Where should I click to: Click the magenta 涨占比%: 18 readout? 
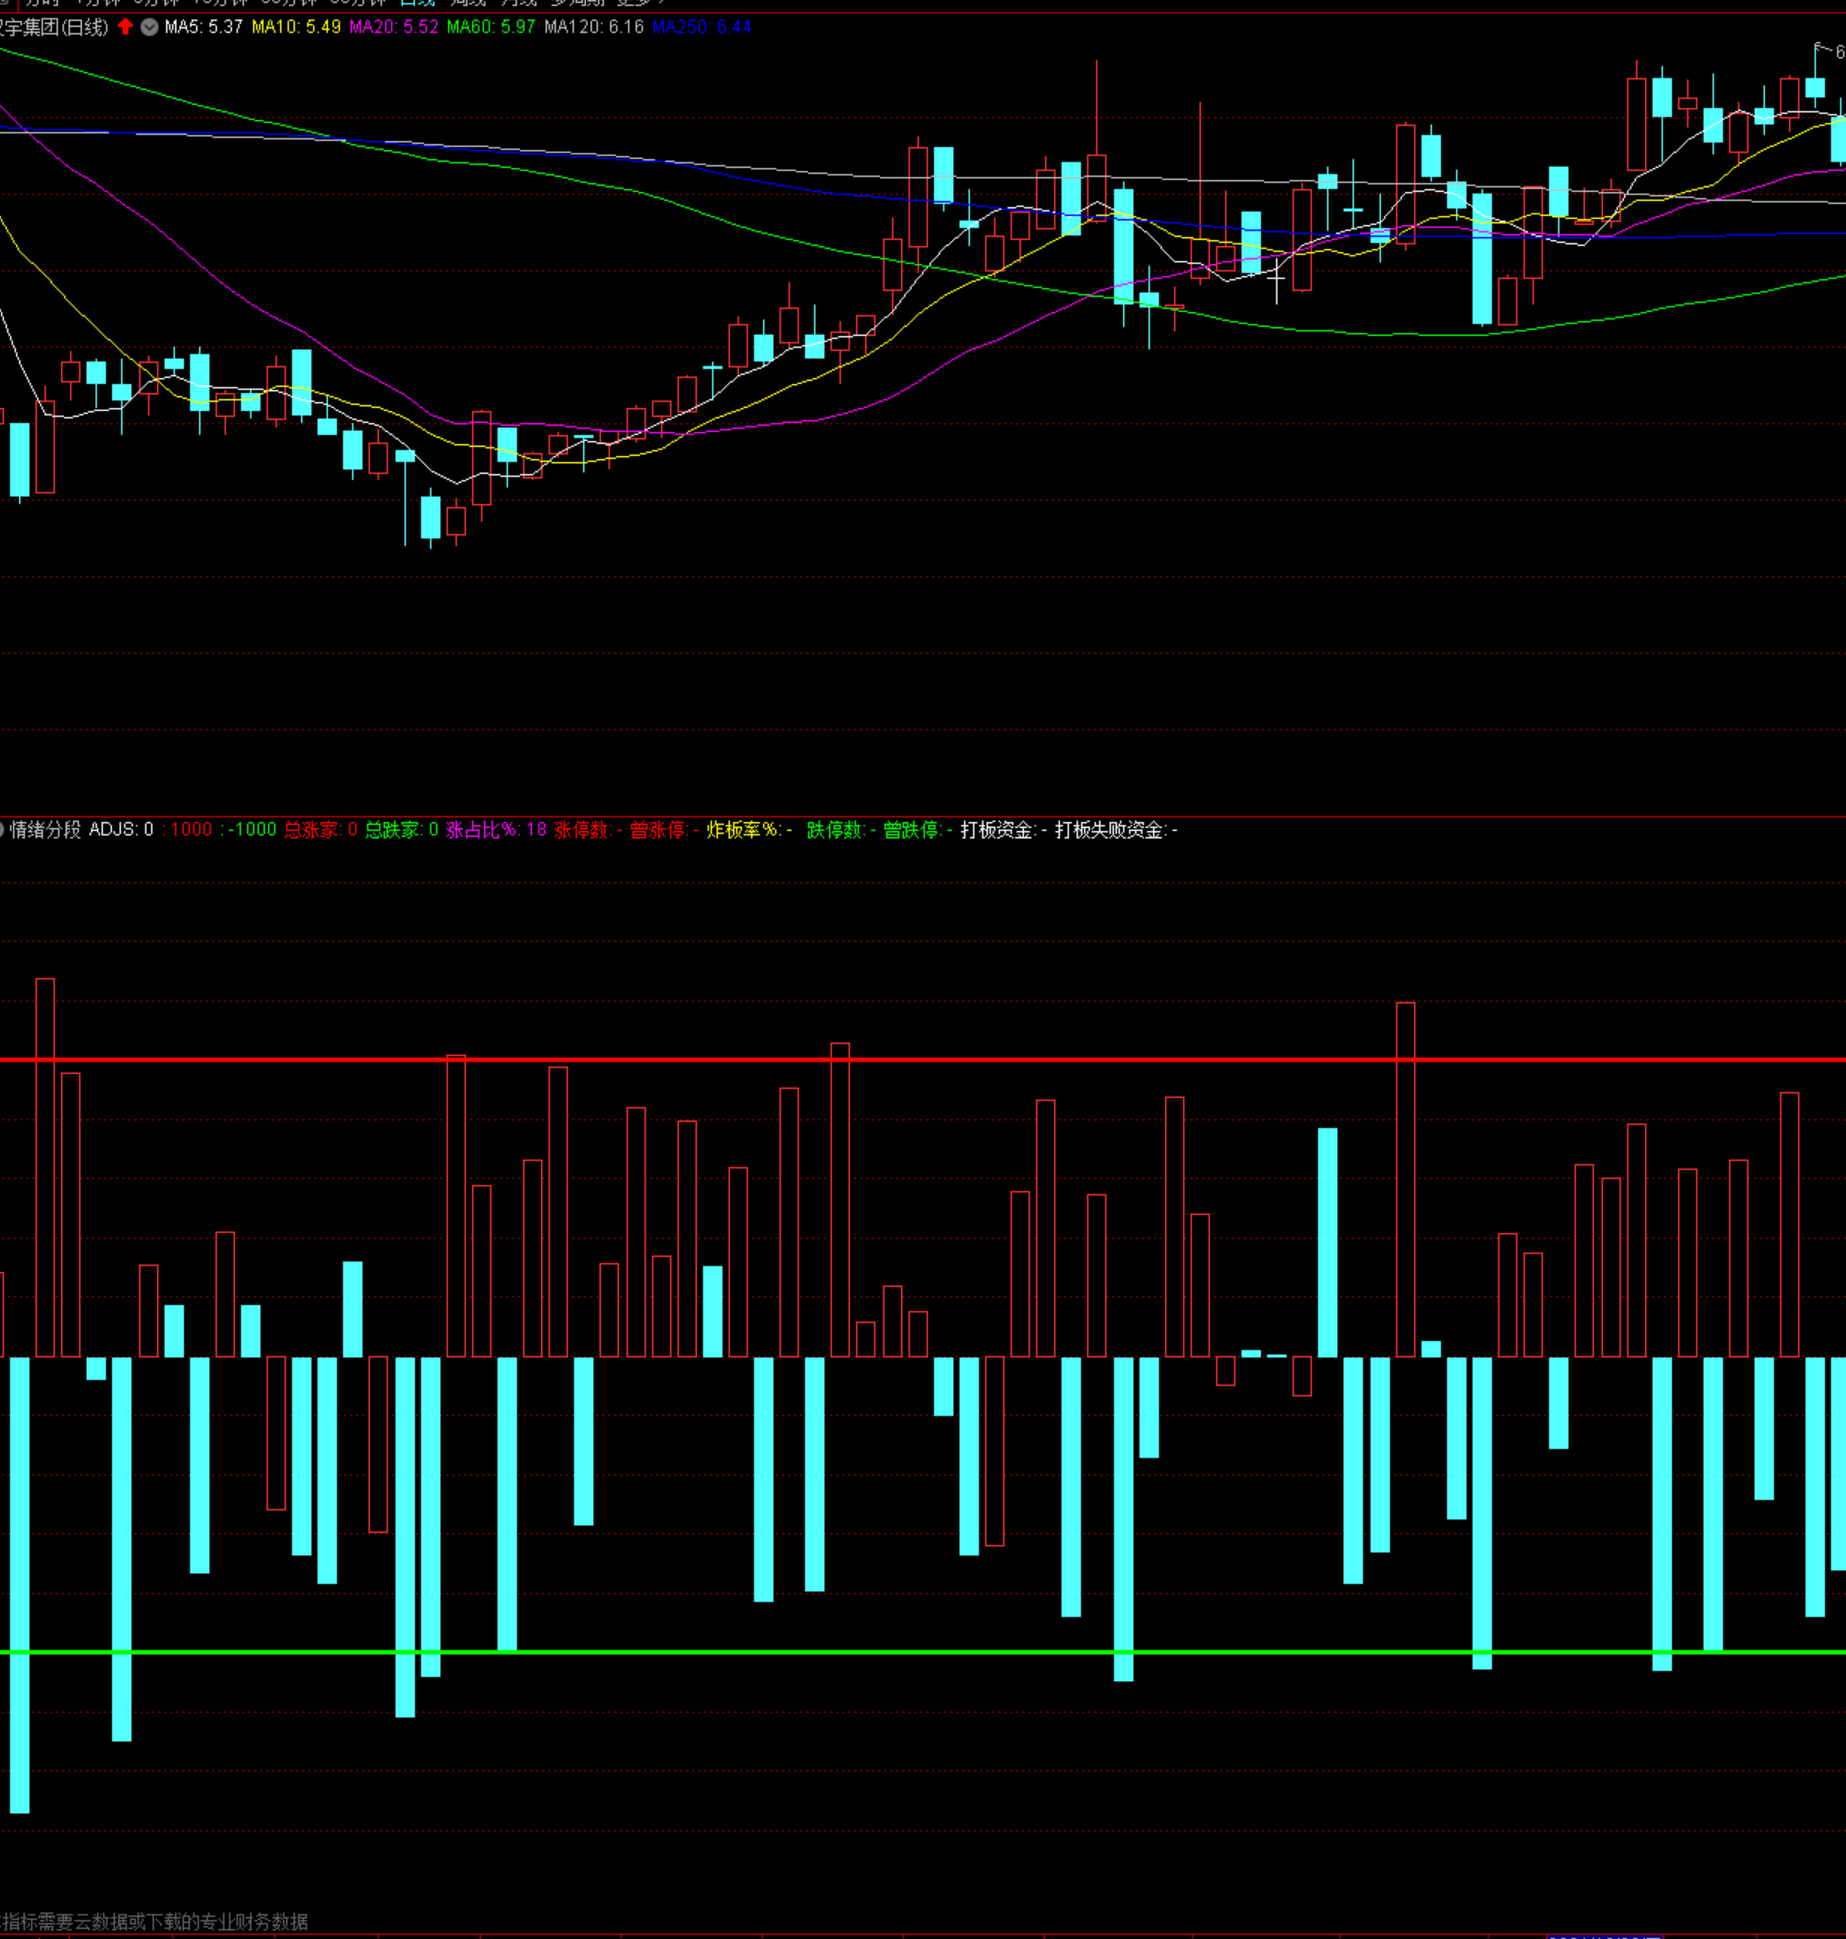(497, 829)
